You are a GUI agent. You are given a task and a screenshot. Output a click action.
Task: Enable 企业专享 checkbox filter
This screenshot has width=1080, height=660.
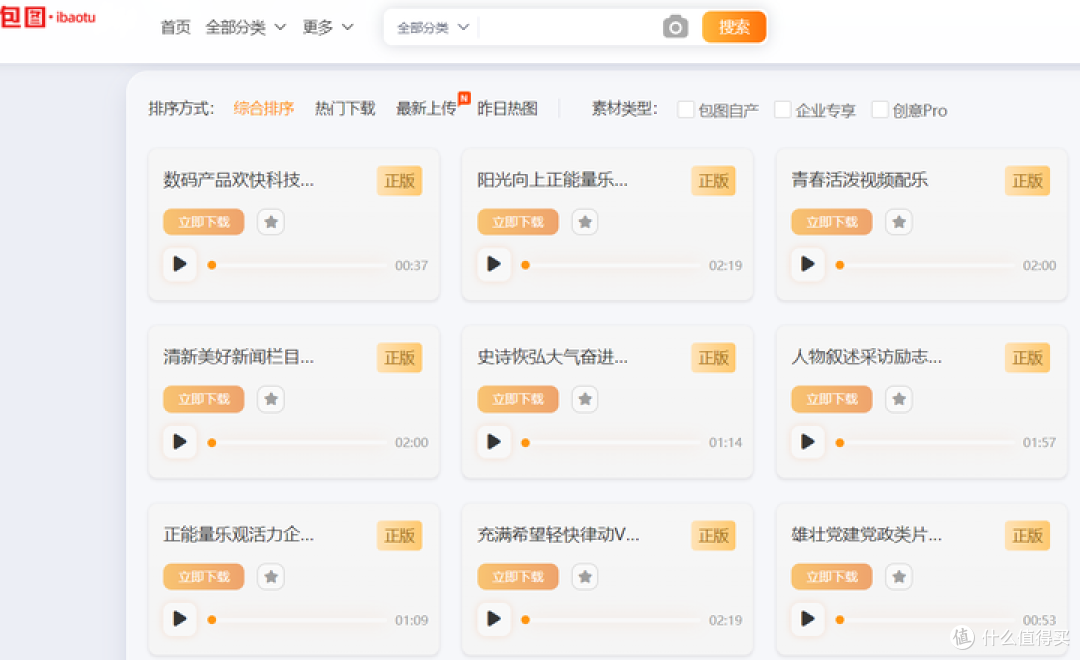pos(782,110)
